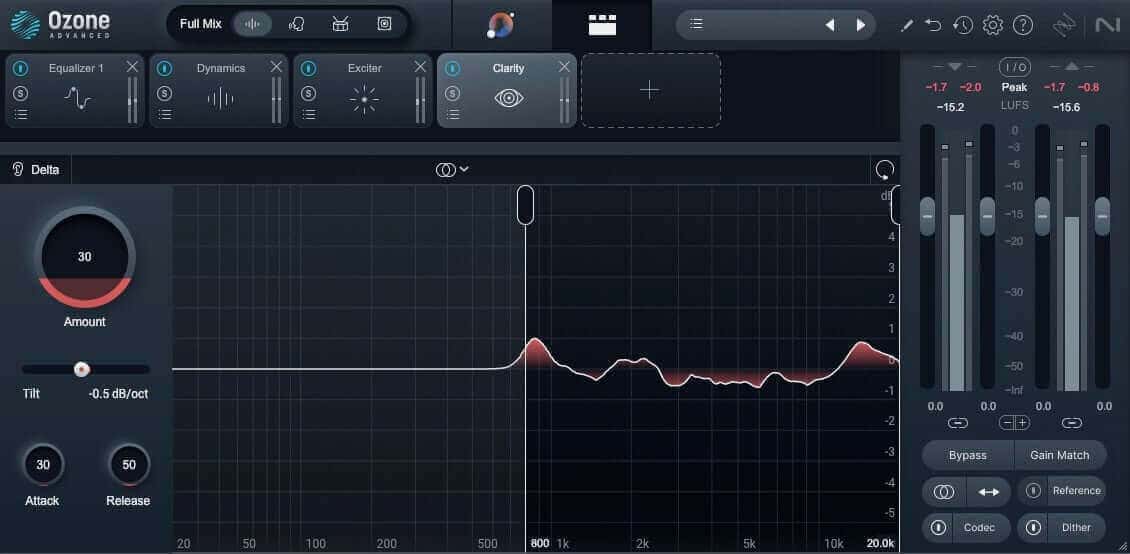The height and width of the screenshot is (554, 1130).
Task: Open the preset list icon
Action: pos(695,24)
